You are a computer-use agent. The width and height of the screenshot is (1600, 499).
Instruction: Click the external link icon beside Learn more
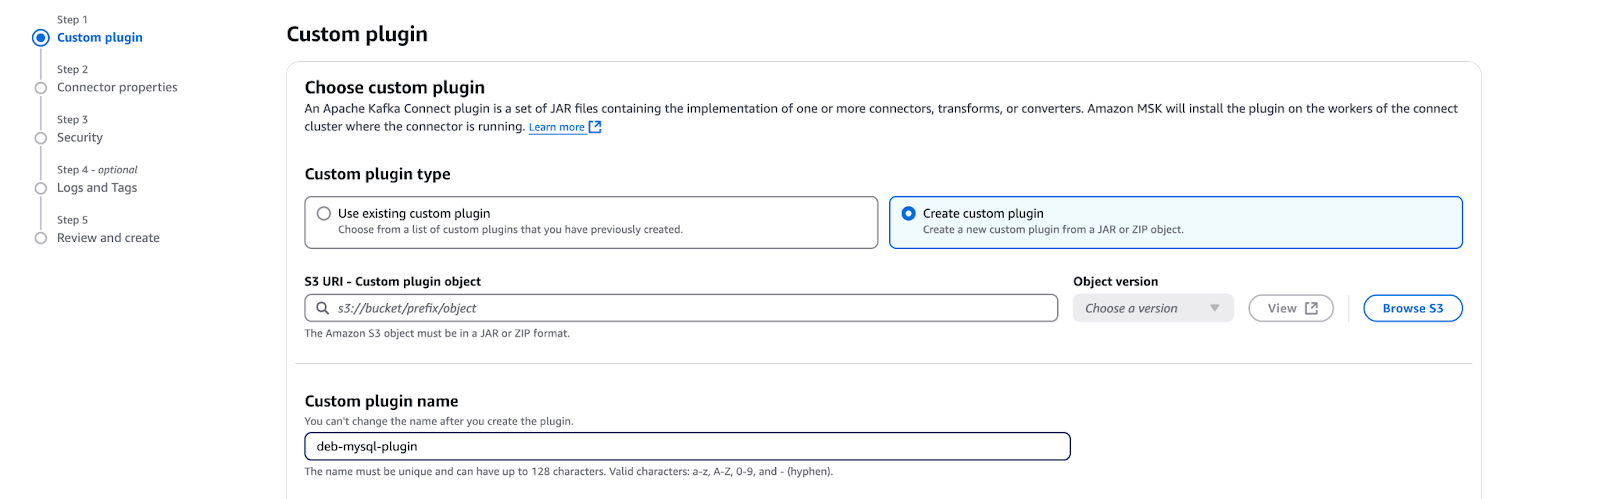(x=595, y=127)
